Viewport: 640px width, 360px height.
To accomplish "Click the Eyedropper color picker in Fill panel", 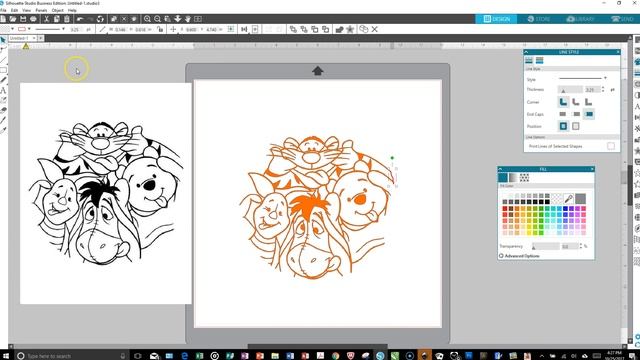I will click(568, 199).
